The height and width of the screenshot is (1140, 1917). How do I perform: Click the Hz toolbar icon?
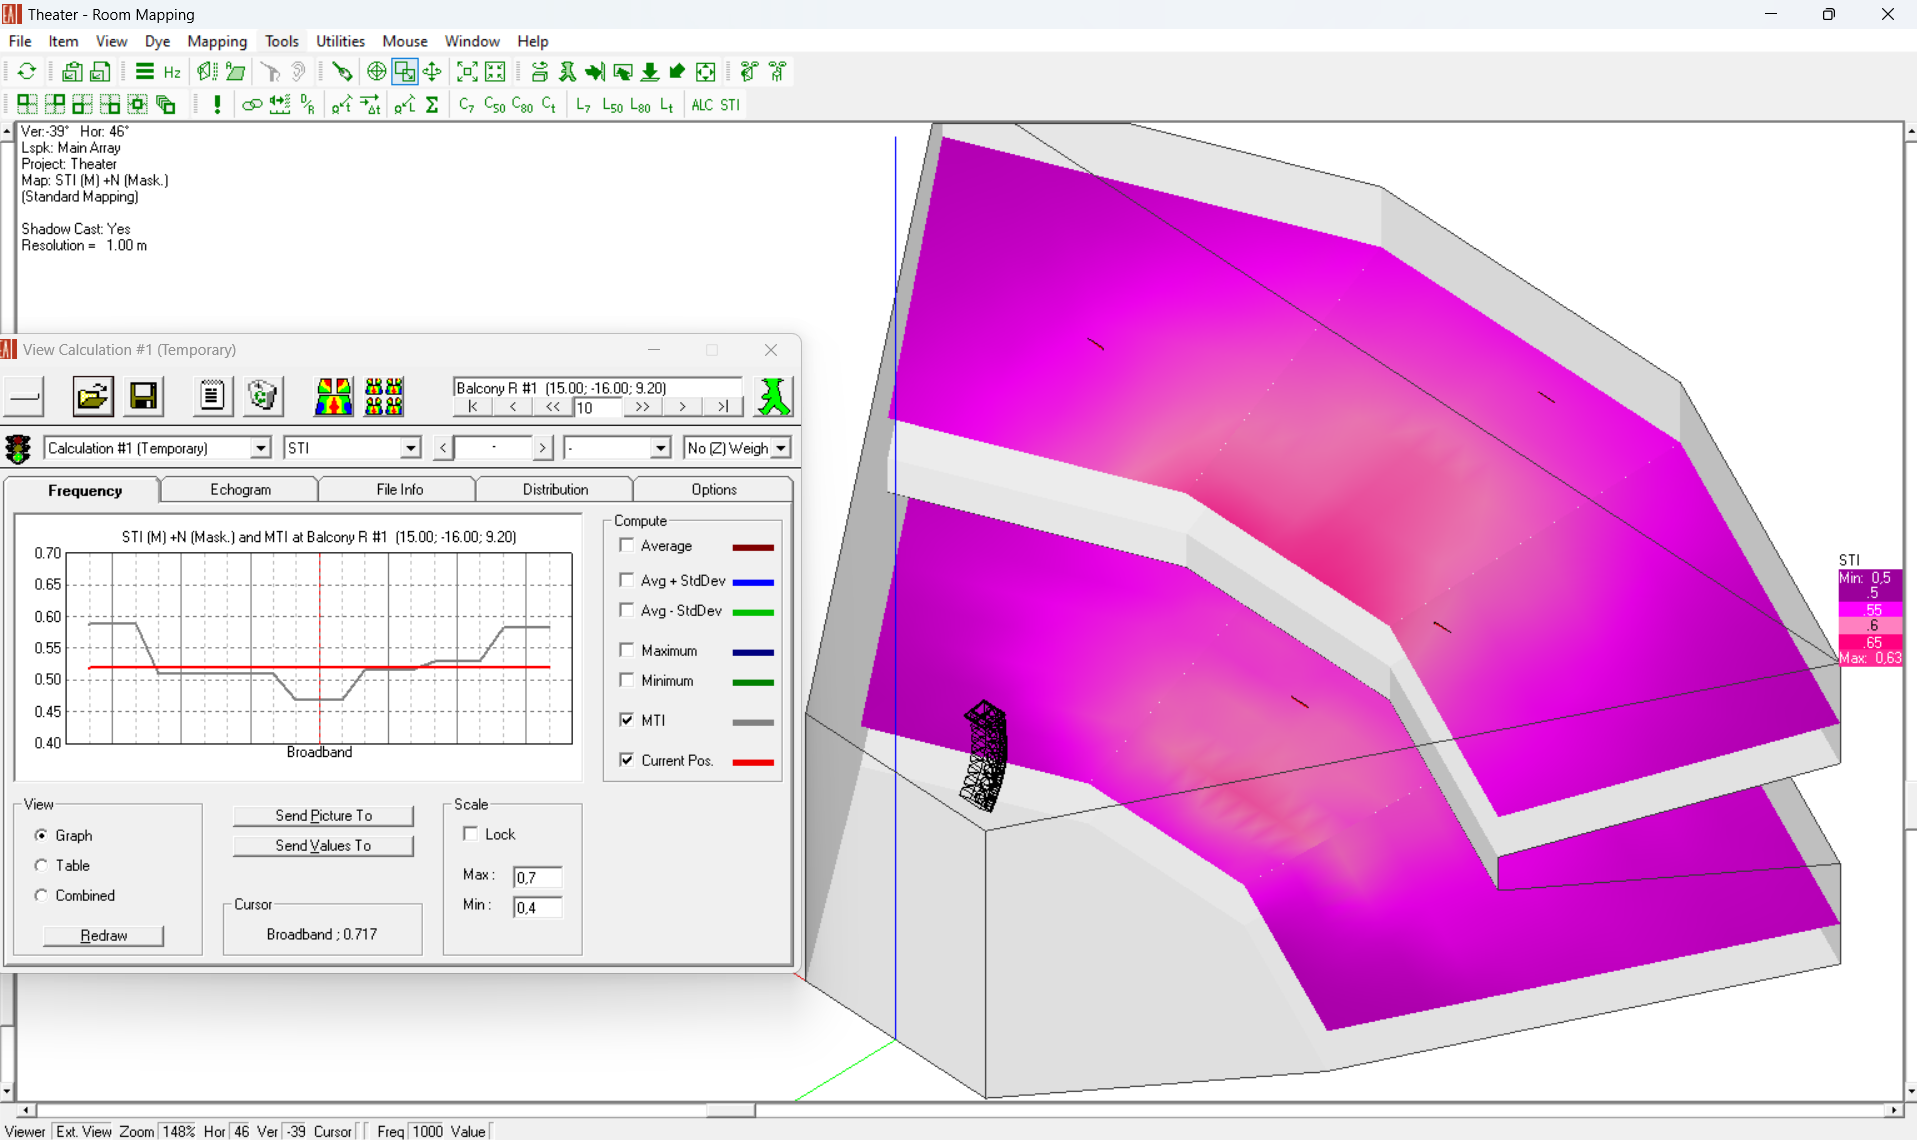pos(171,72)
